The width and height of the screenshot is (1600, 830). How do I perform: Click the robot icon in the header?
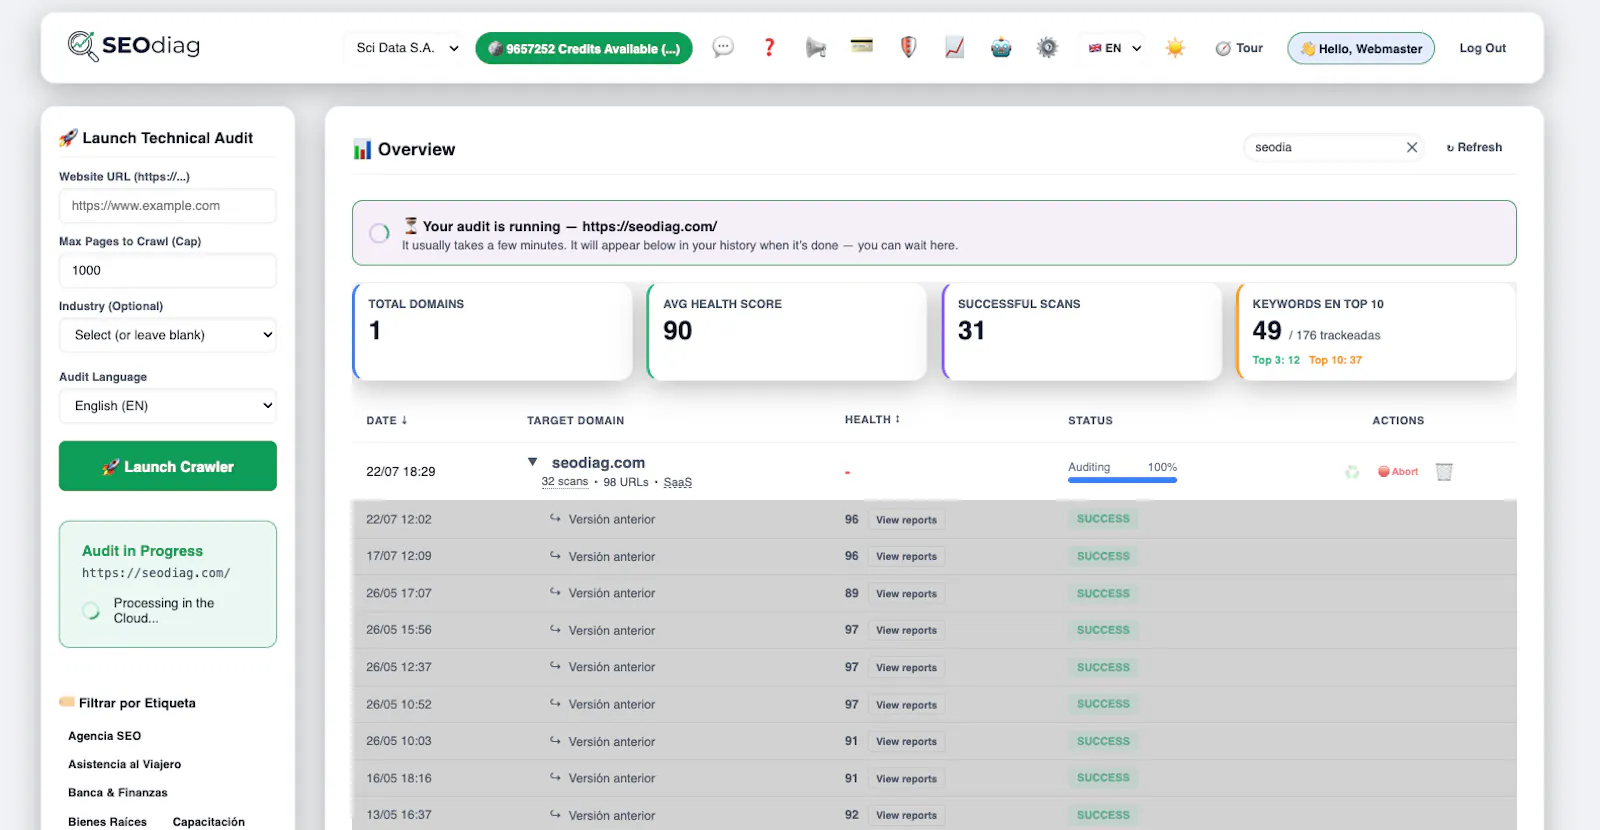(1001, 47)
